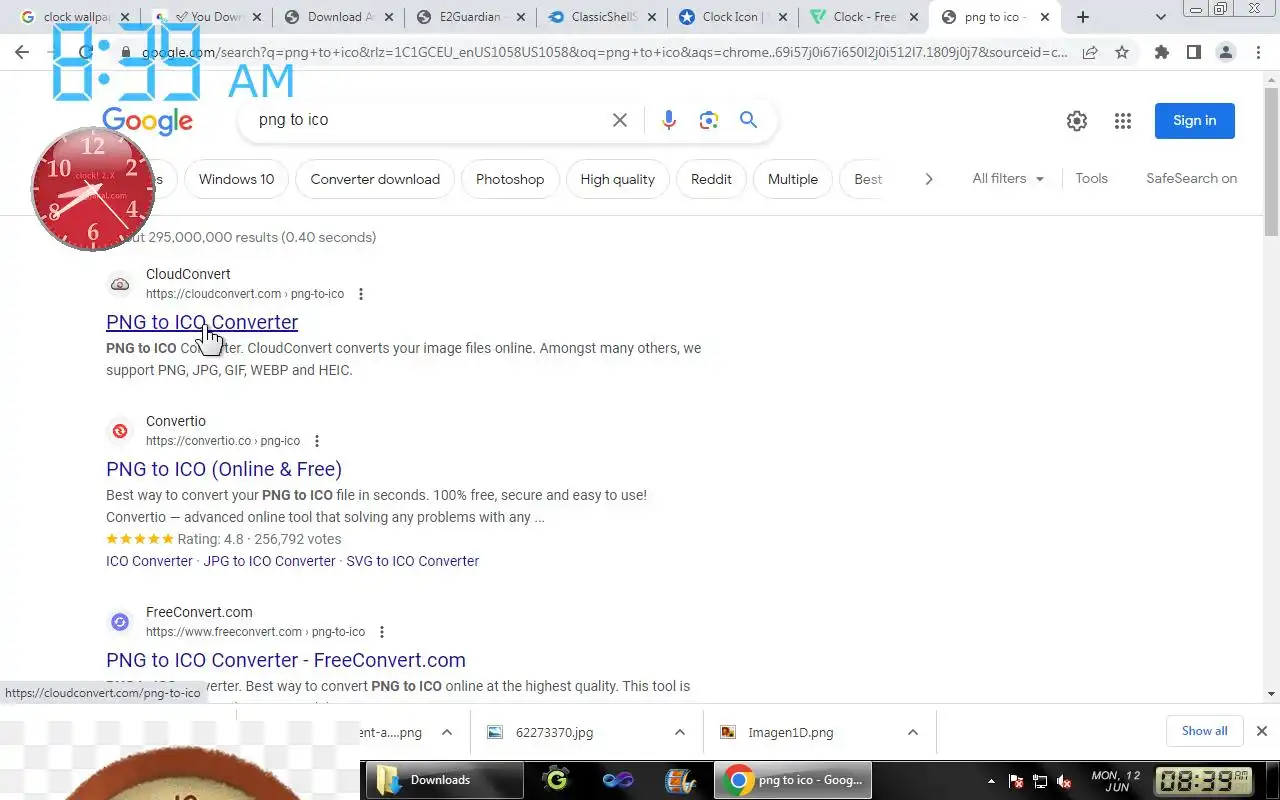Select the Windows 10 filter chip
Viewport: 1280px width, 800px height.
236,179
